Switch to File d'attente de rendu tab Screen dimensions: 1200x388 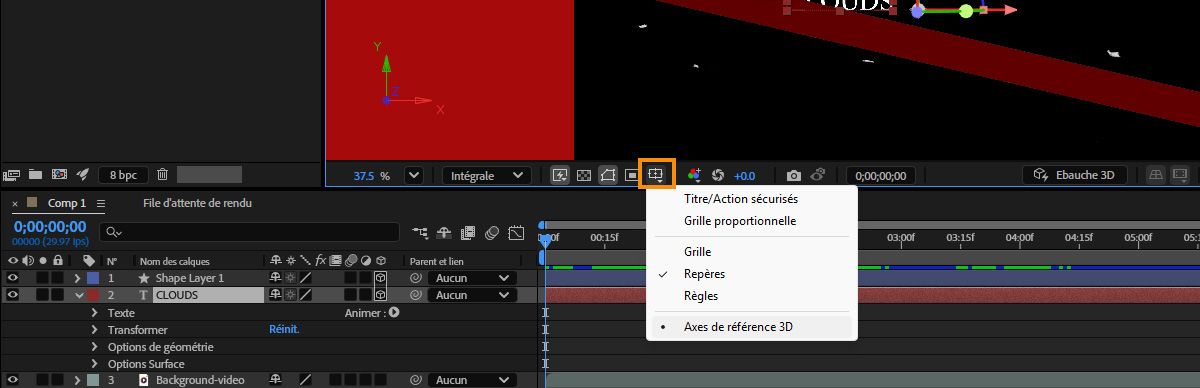[x=197, y=203]
